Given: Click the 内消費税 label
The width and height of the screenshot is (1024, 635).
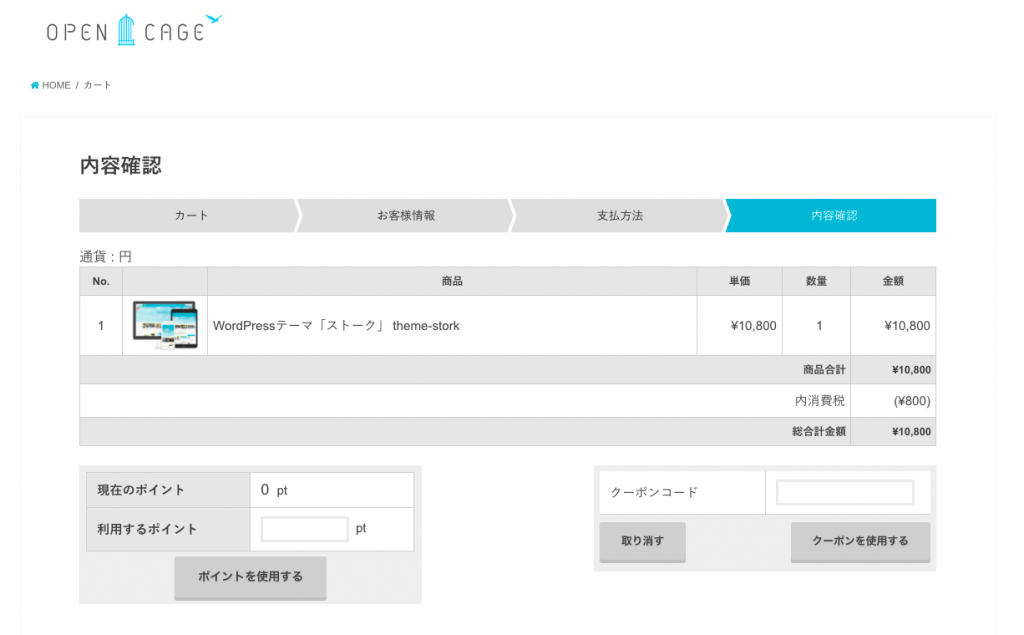Looking at the screenshot, I should pos(820,401).
